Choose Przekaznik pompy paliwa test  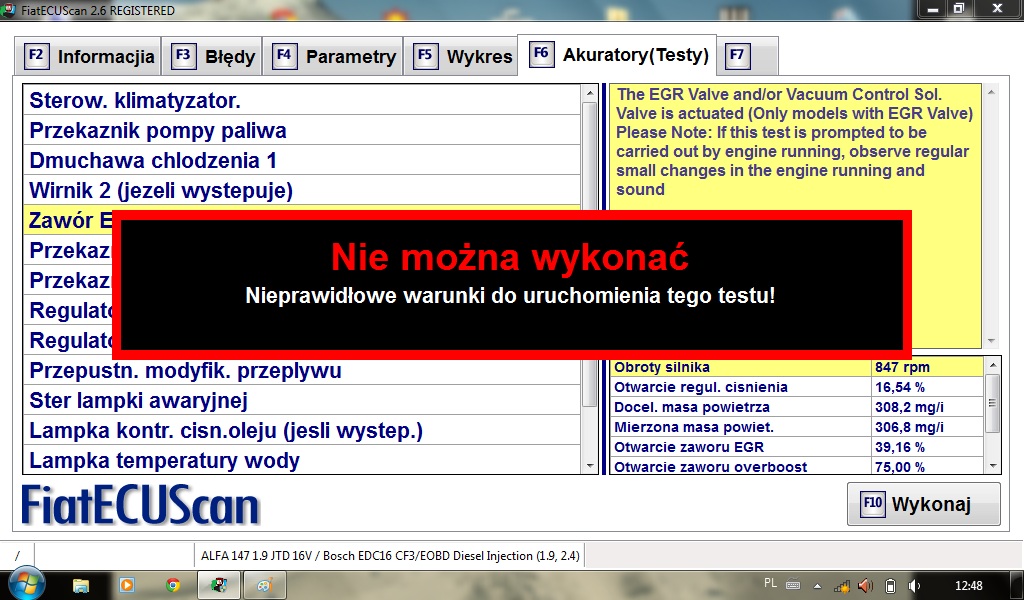[x=302, y=131]
